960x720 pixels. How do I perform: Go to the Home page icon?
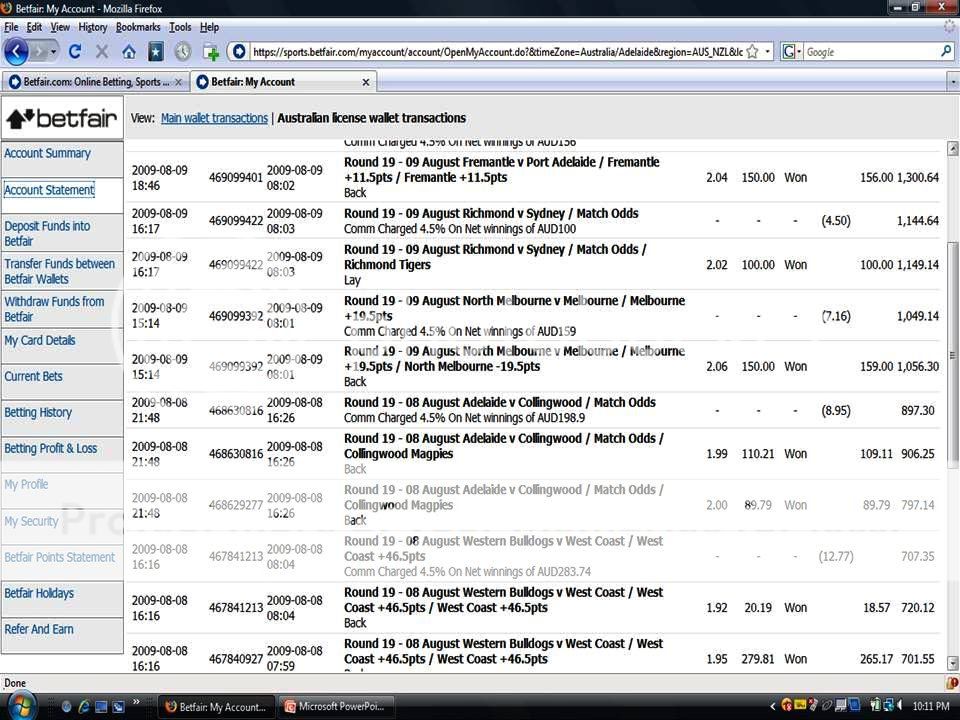coord(129,51)
